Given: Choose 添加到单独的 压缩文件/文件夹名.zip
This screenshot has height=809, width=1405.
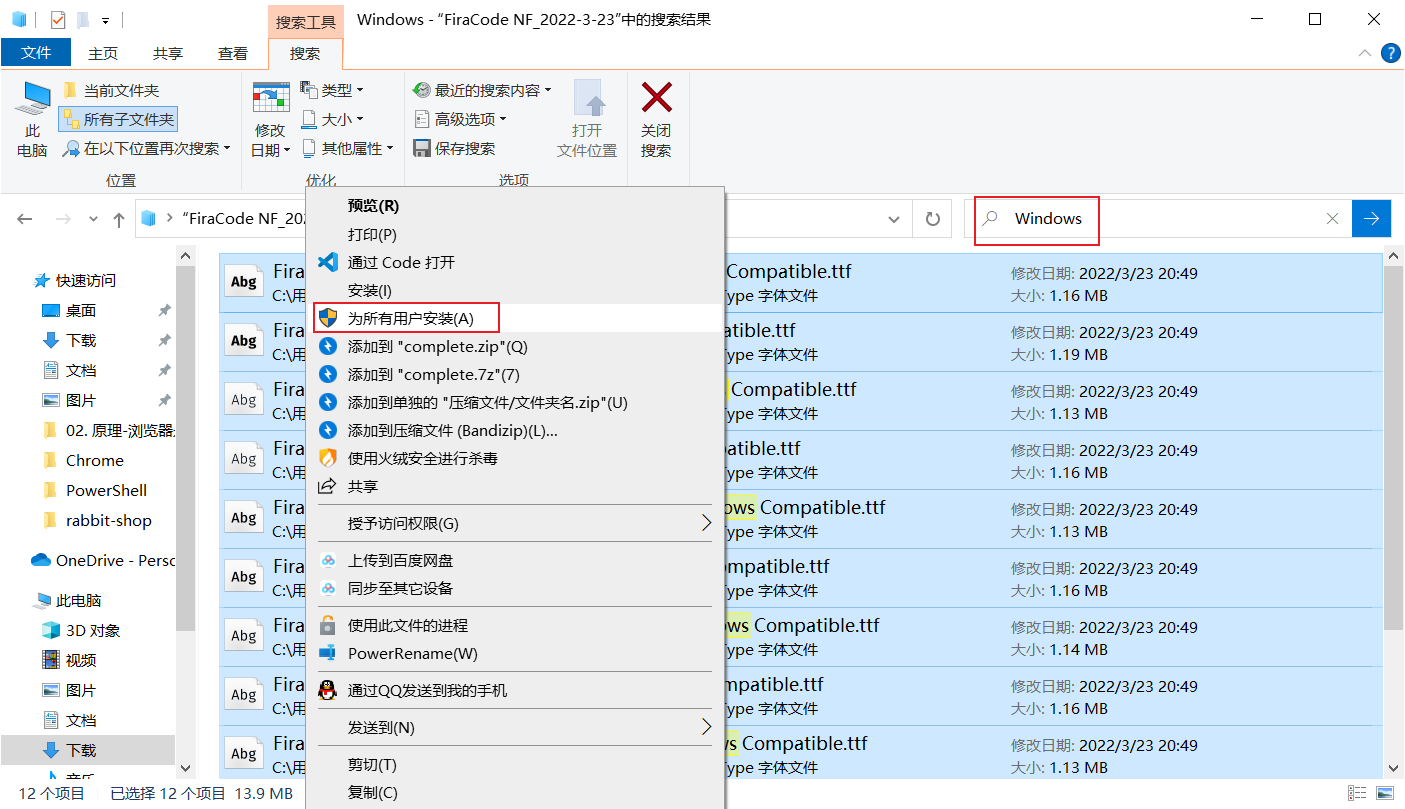Looking at the screenshot, I should point(514,402).
